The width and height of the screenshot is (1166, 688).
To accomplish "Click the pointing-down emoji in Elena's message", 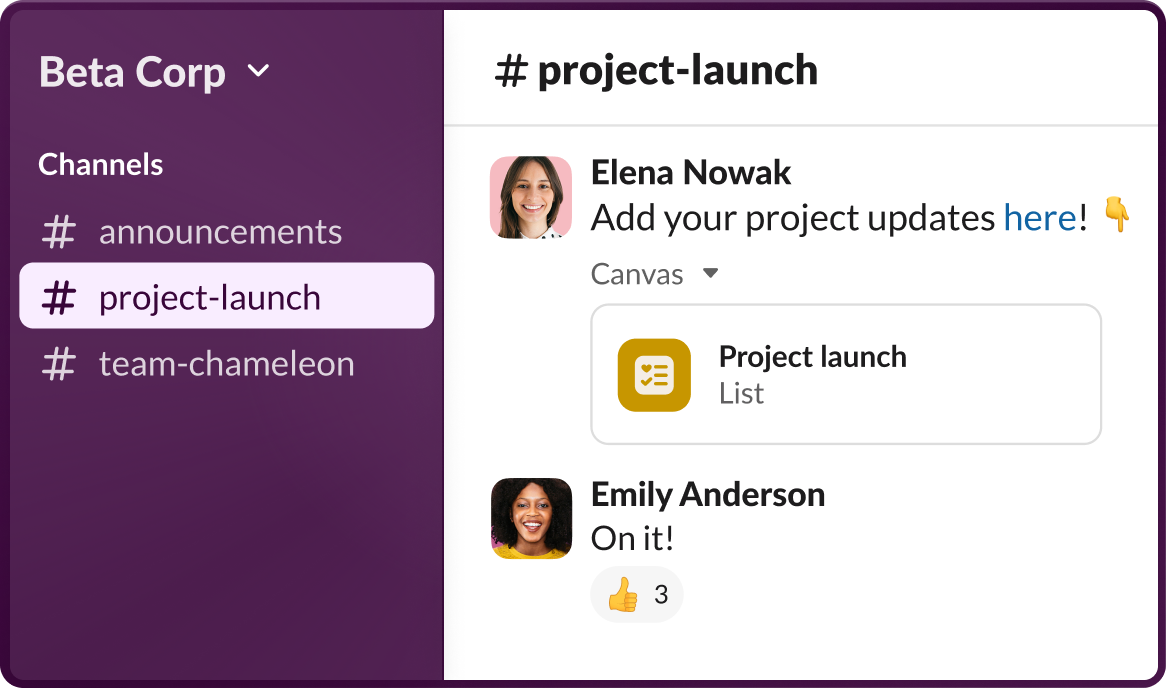I will tap(1117, 214).
